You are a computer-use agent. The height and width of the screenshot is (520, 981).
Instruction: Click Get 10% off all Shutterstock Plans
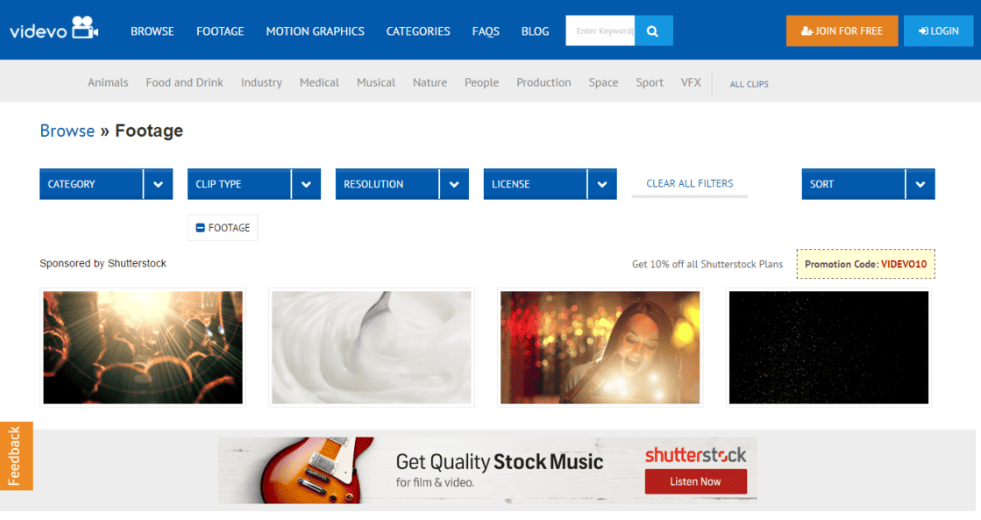pos(707,264)
